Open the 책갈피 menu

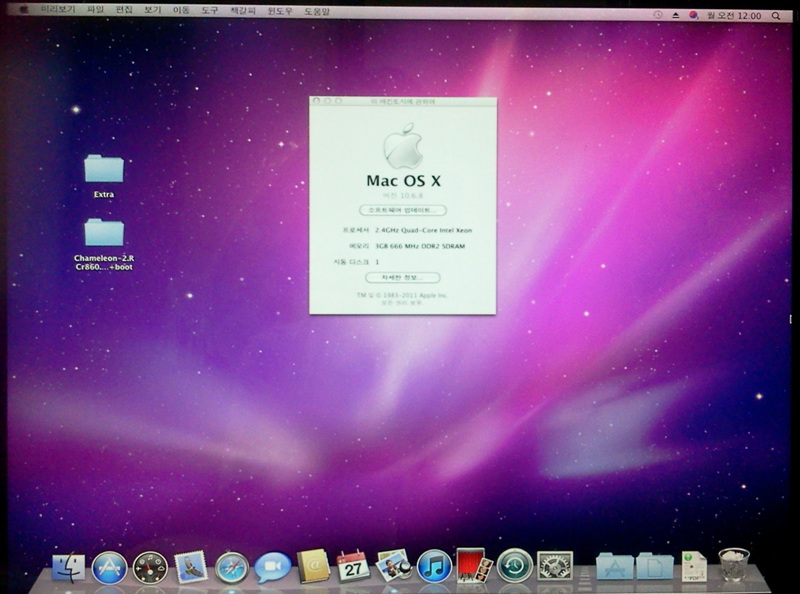[x=243, y=11]
